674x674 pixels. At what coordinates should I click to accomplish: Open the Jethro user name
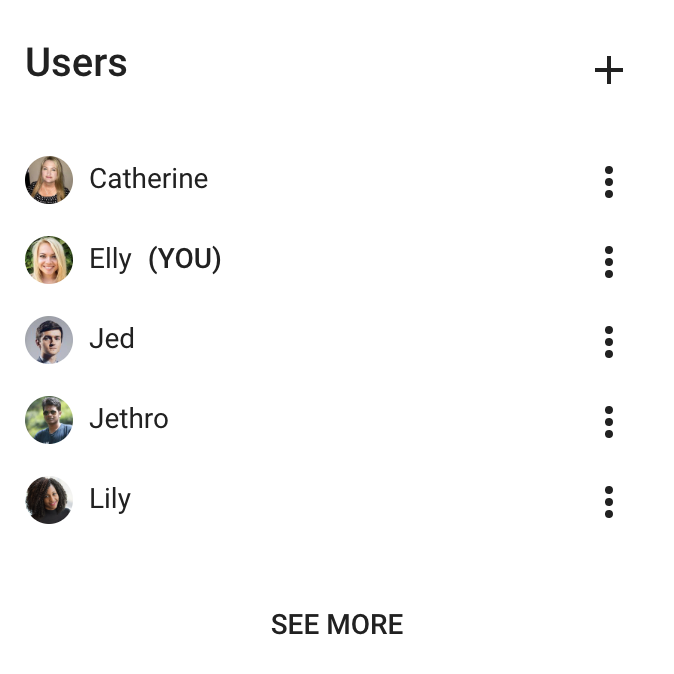pyautogui.click(x=128, y=419)
